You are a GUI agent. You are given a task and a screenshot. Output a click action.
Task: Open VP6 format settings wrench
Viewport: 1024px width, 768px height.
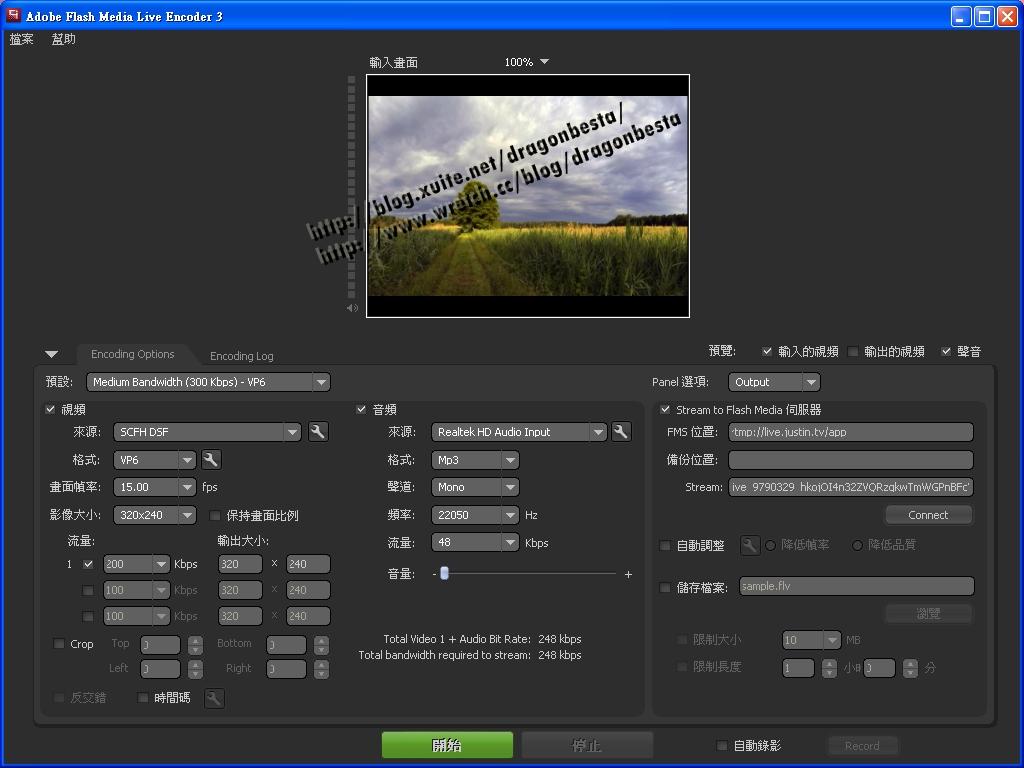point(211,459)
